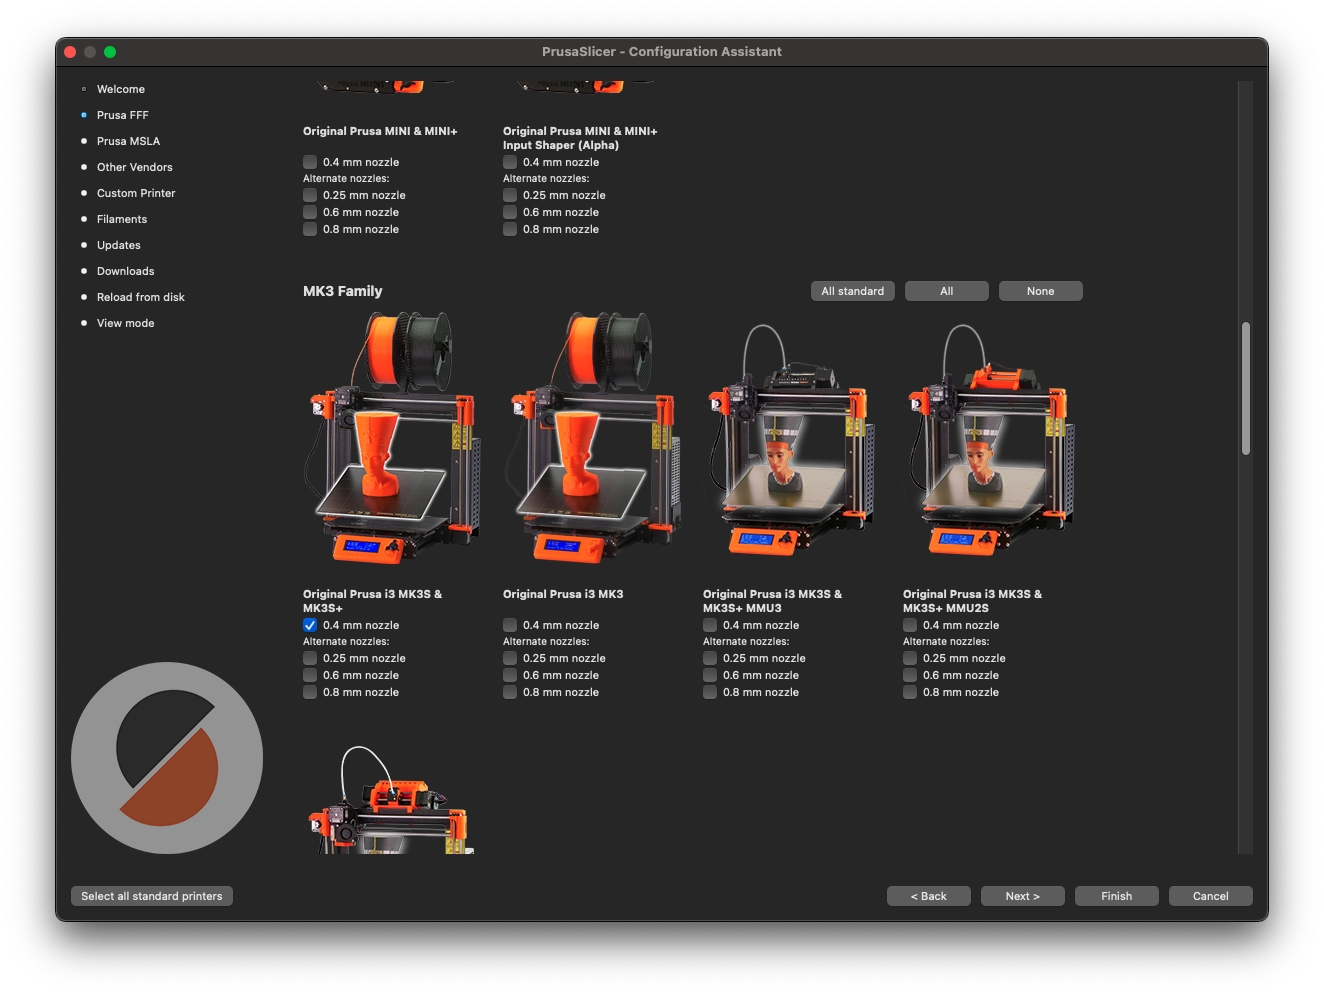The width and height of the screenshot is (1324, 995).
Task: Enable 0.25 mm nozzle for i3 MK3S & MK3S+
Action: [x=310, y=658]
